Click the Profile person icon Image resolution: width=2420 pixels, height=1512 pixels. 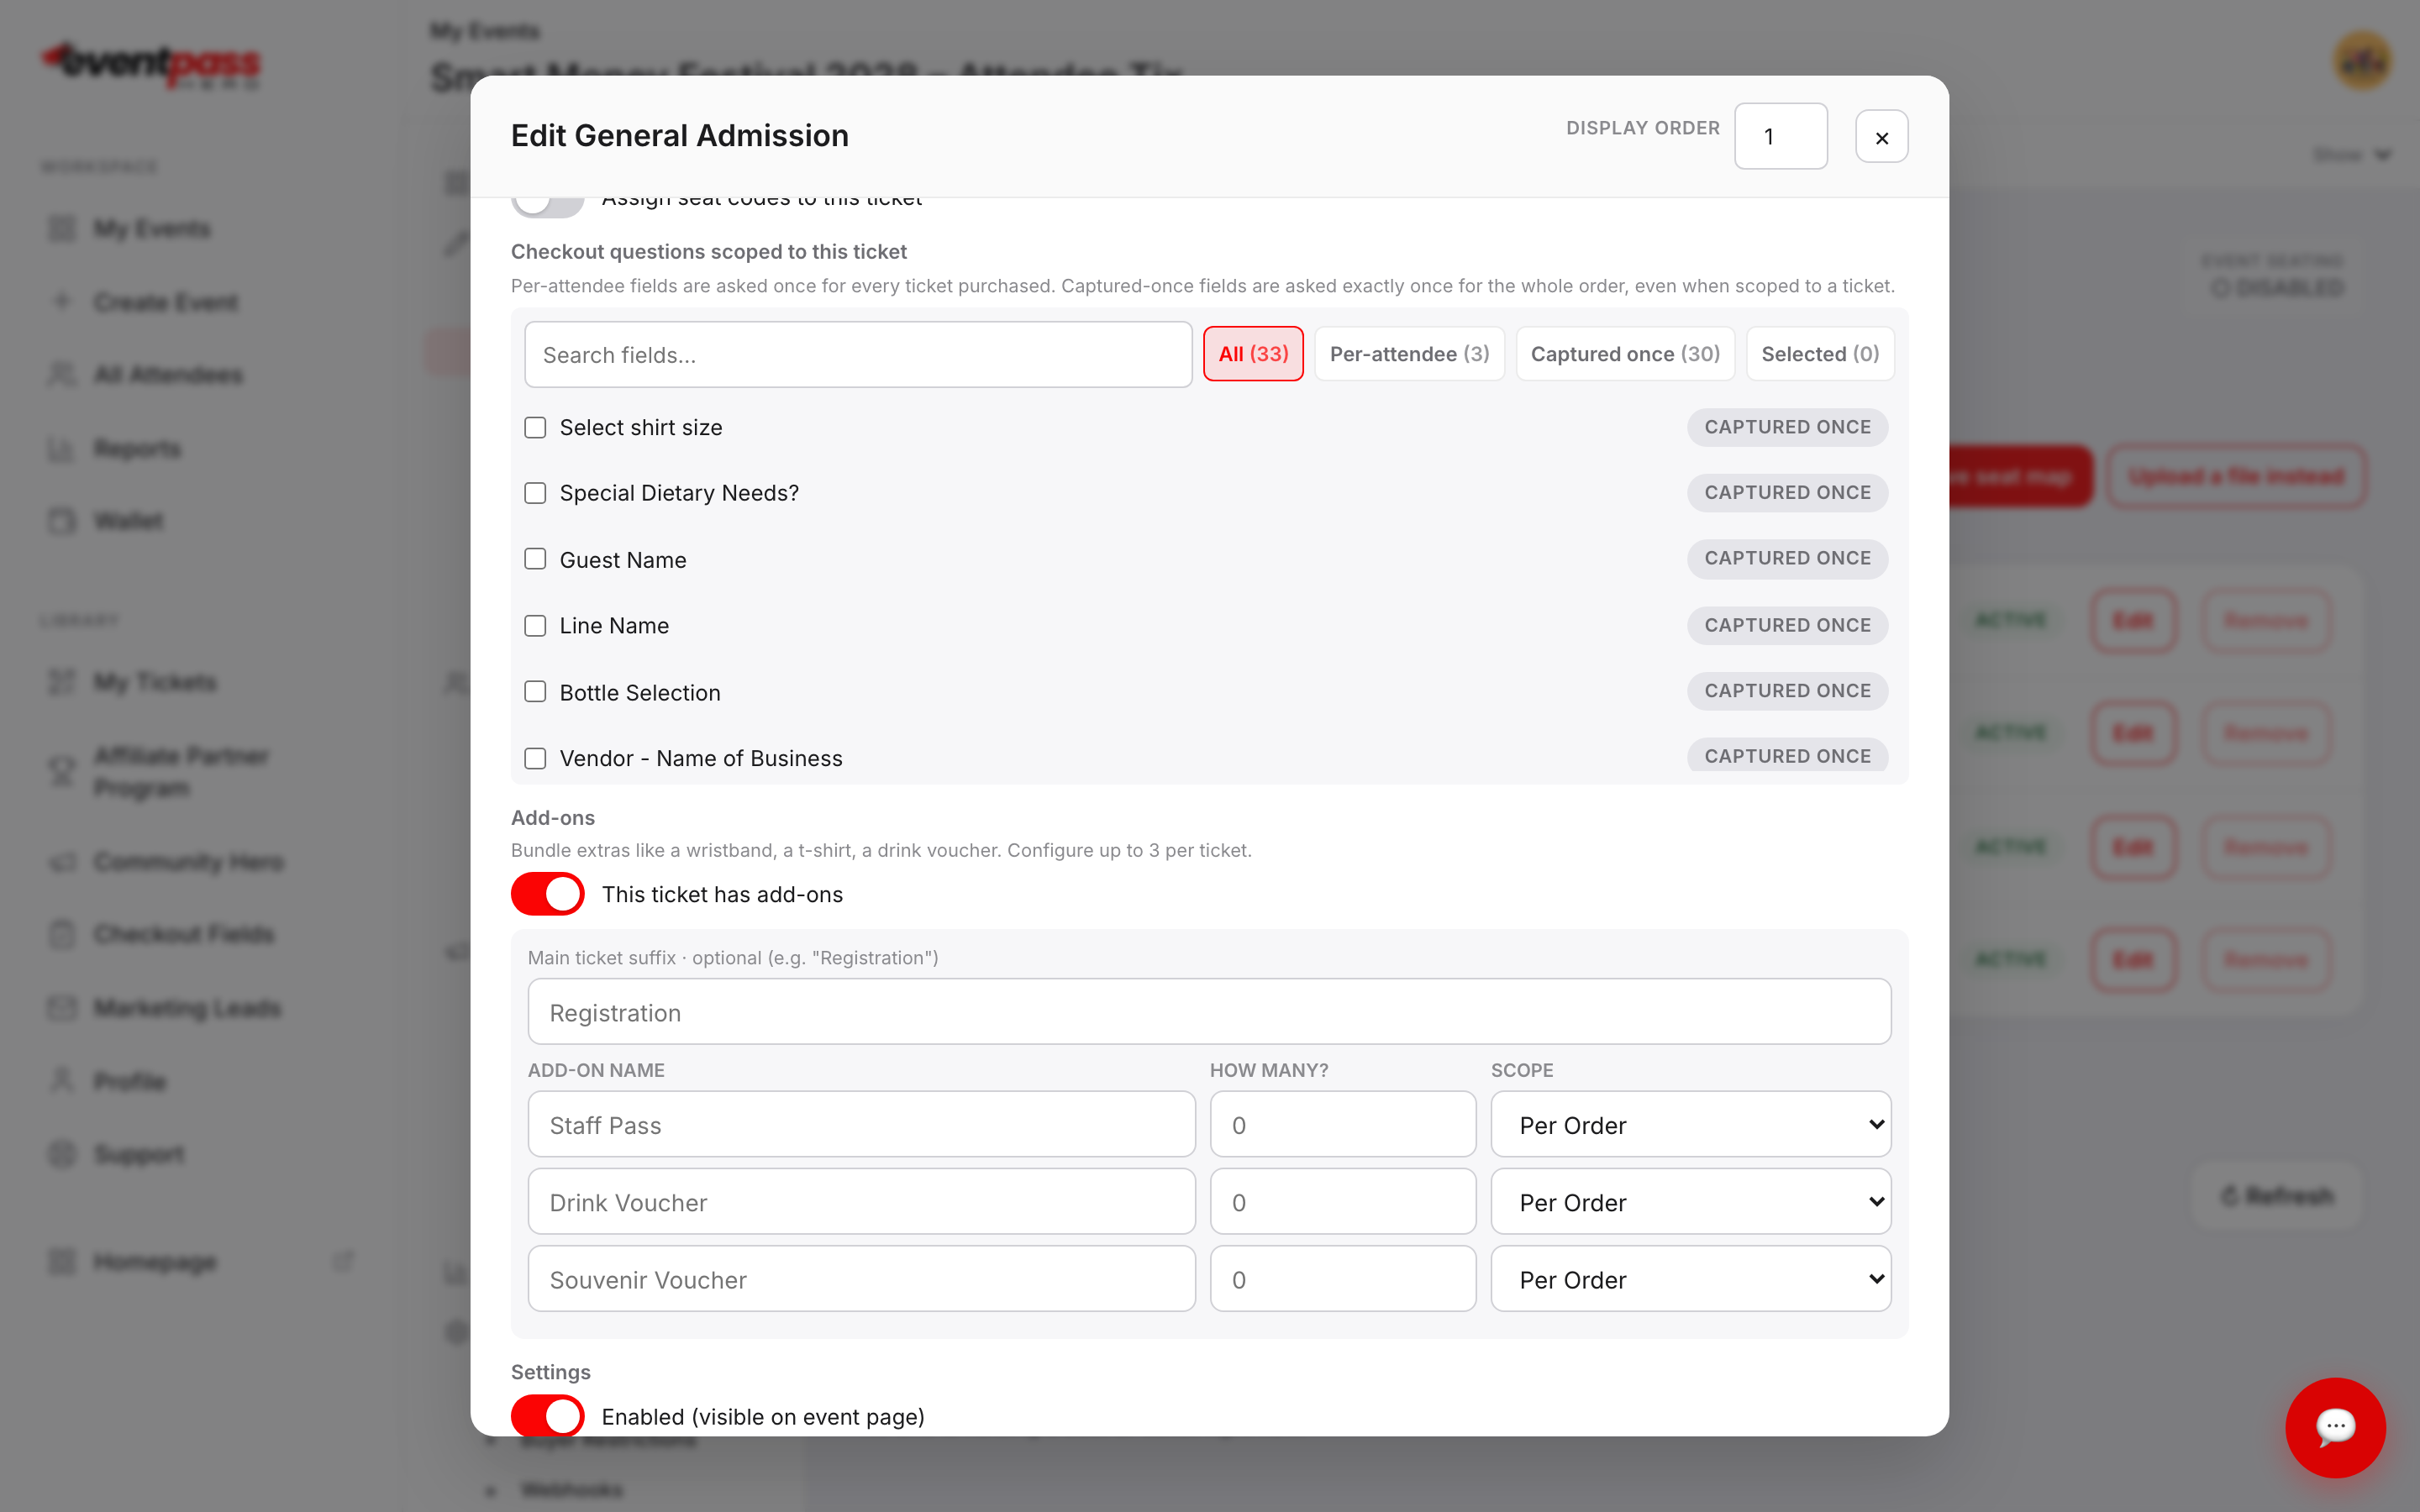(62, 1080)
